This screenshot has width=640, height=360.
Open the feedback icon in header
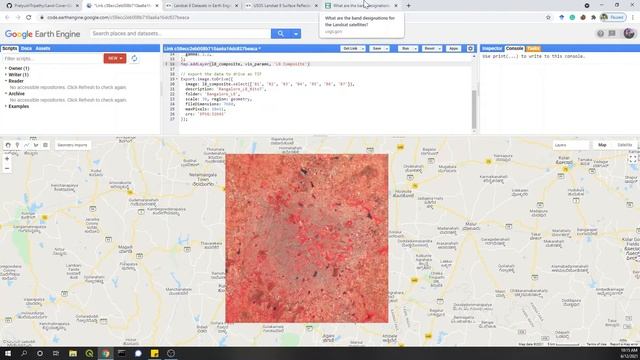(x=612, y=33)
